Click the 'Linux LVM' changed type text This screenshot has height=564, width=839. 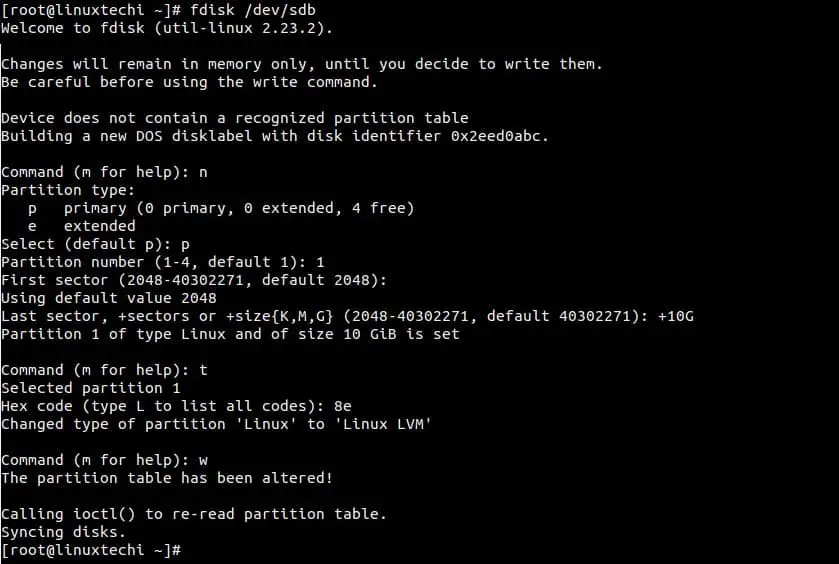[383, 424]
